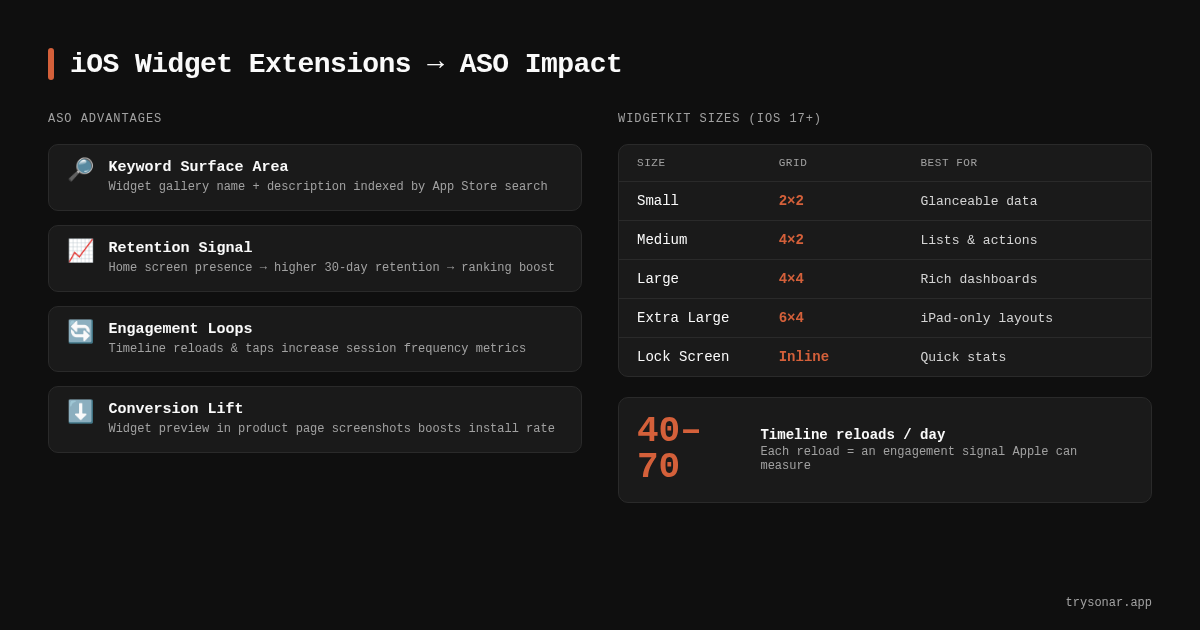
Task: Click the 'Quick stats' cell
Action: coord(963,357)
